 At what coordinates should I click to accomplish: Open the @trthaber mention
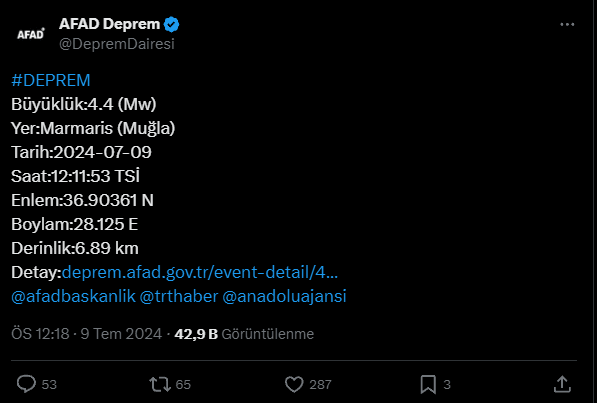click(179, 296)
